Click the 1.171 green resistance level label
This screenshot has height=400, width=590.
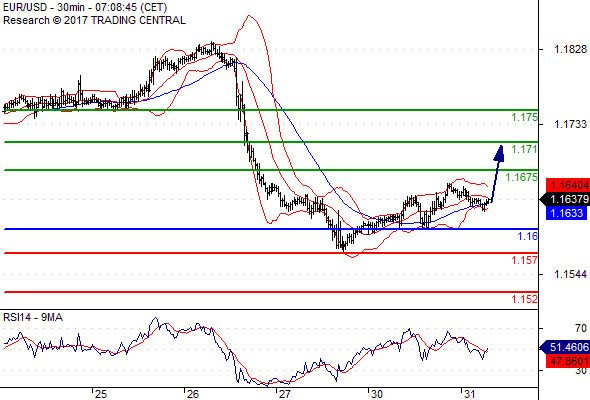524,149
